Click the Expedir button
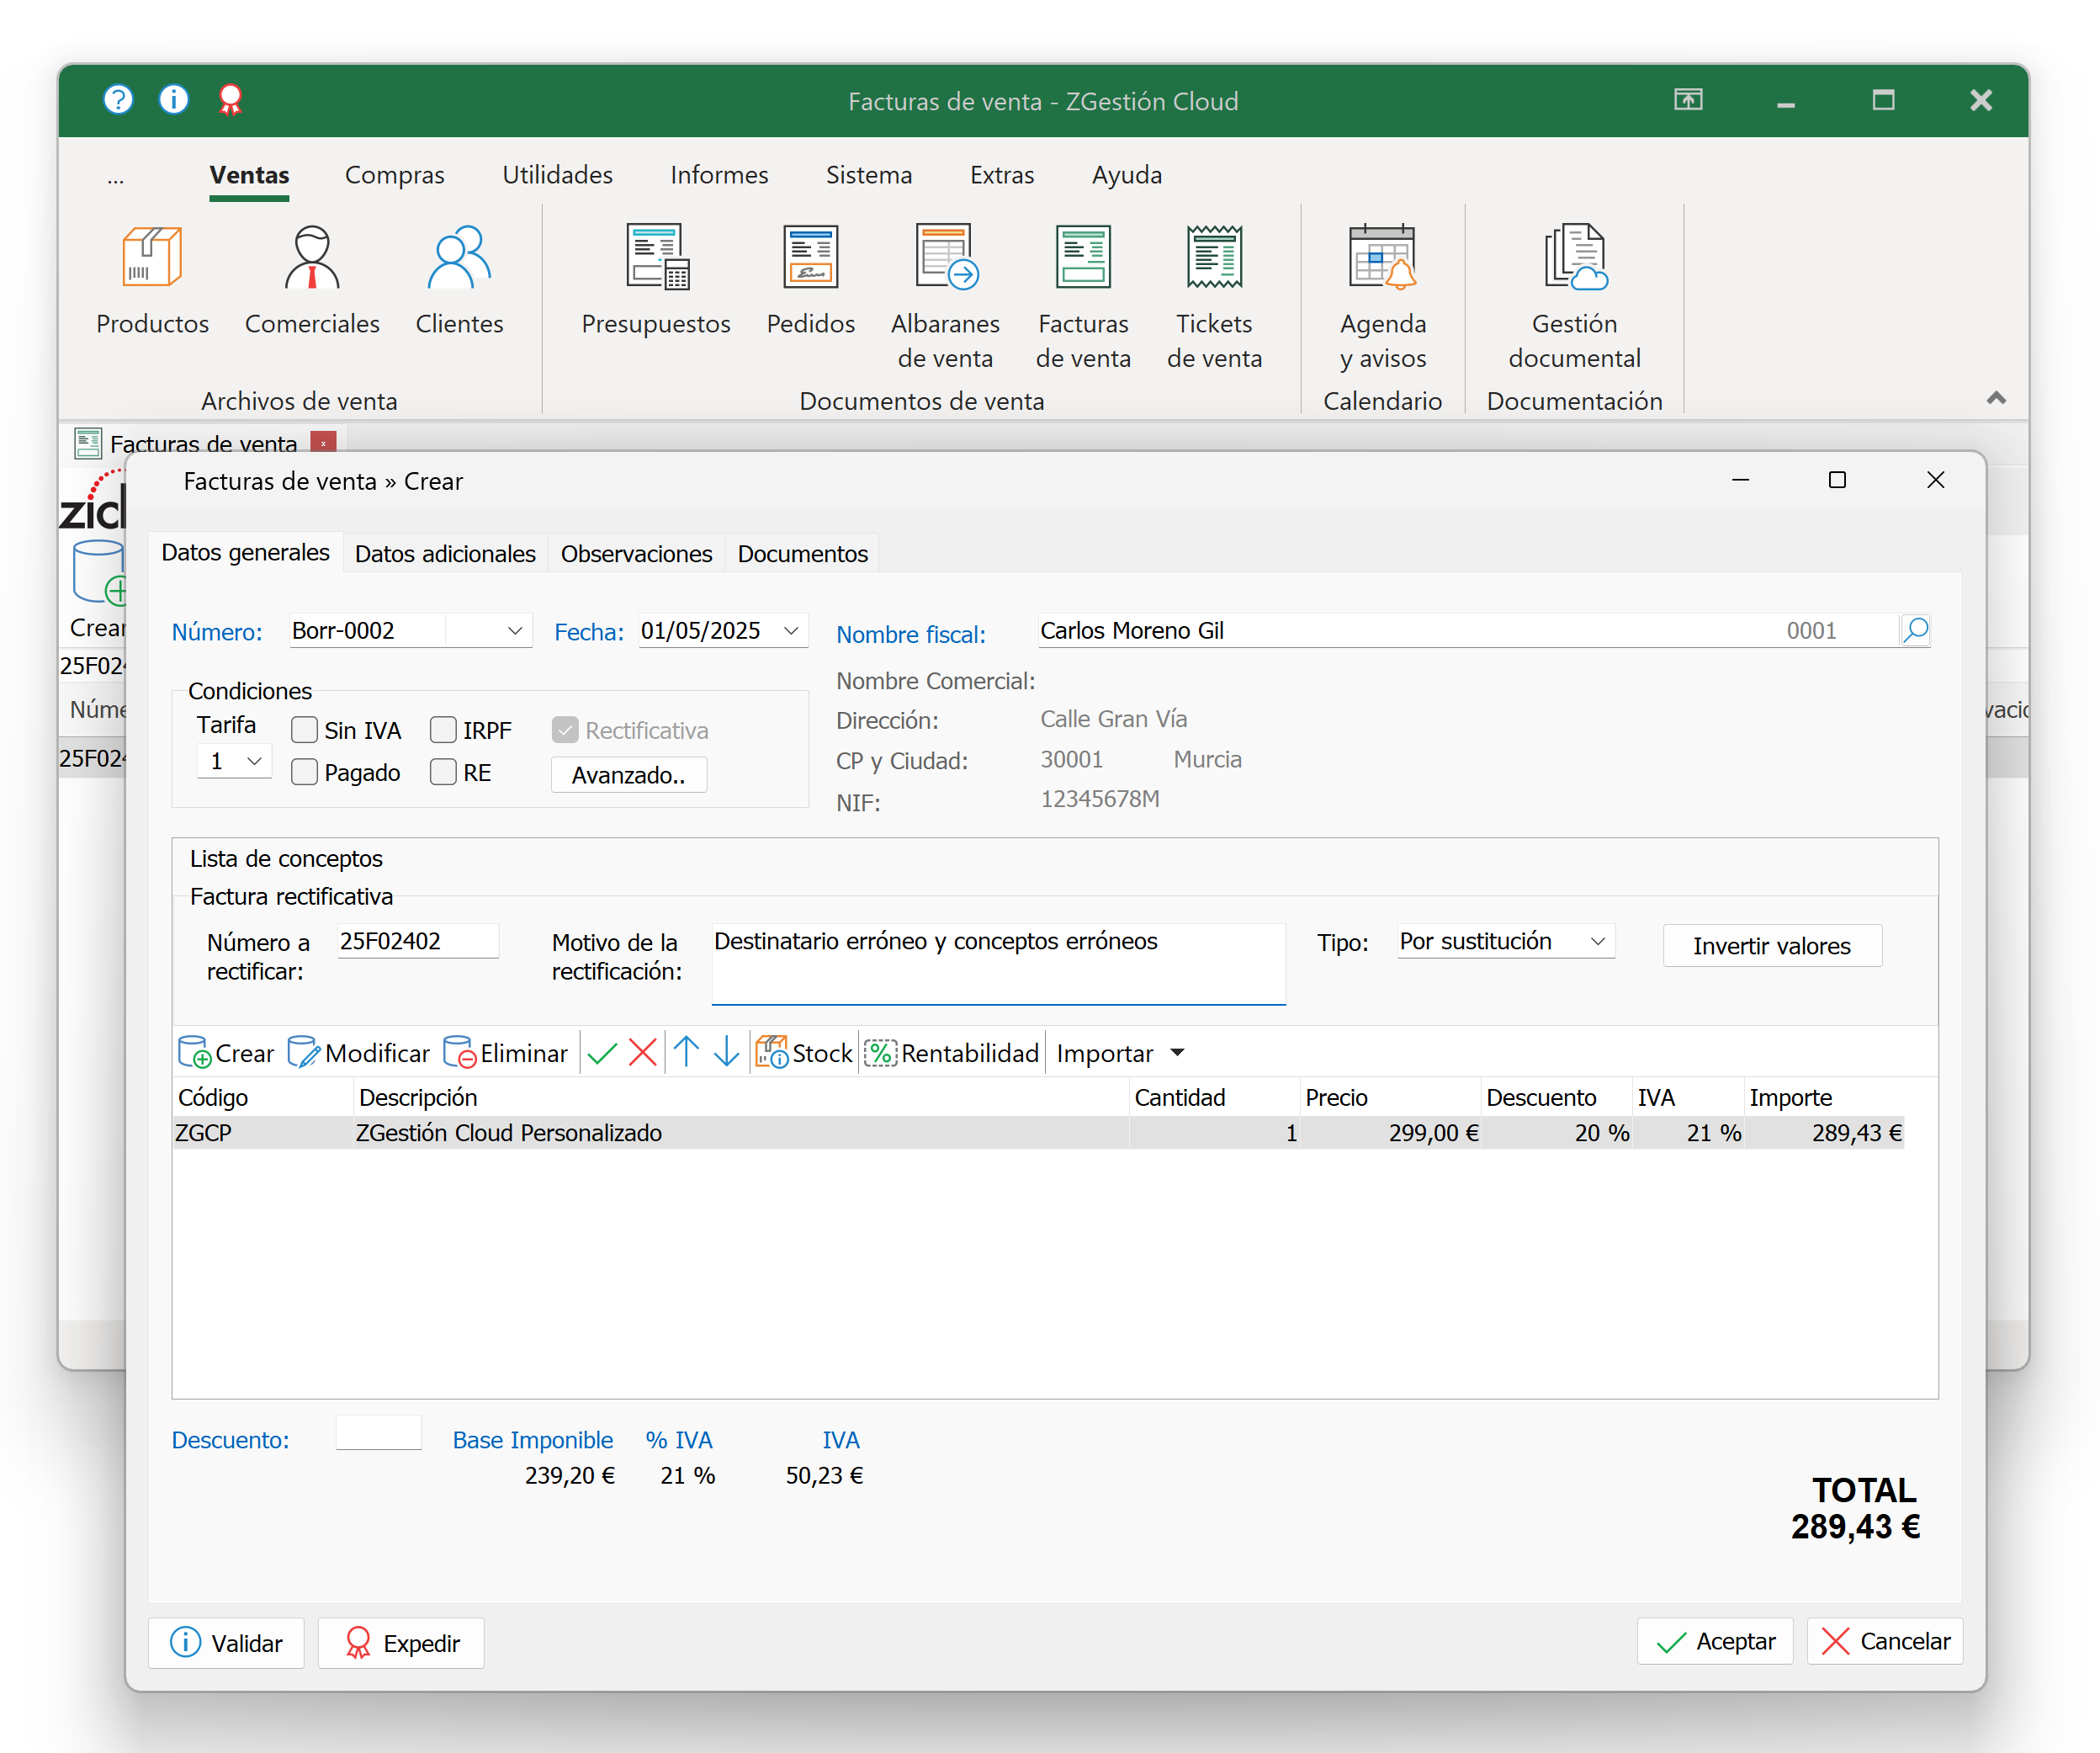This screenshot has height=1753, width=2100. pos(401,1643)
